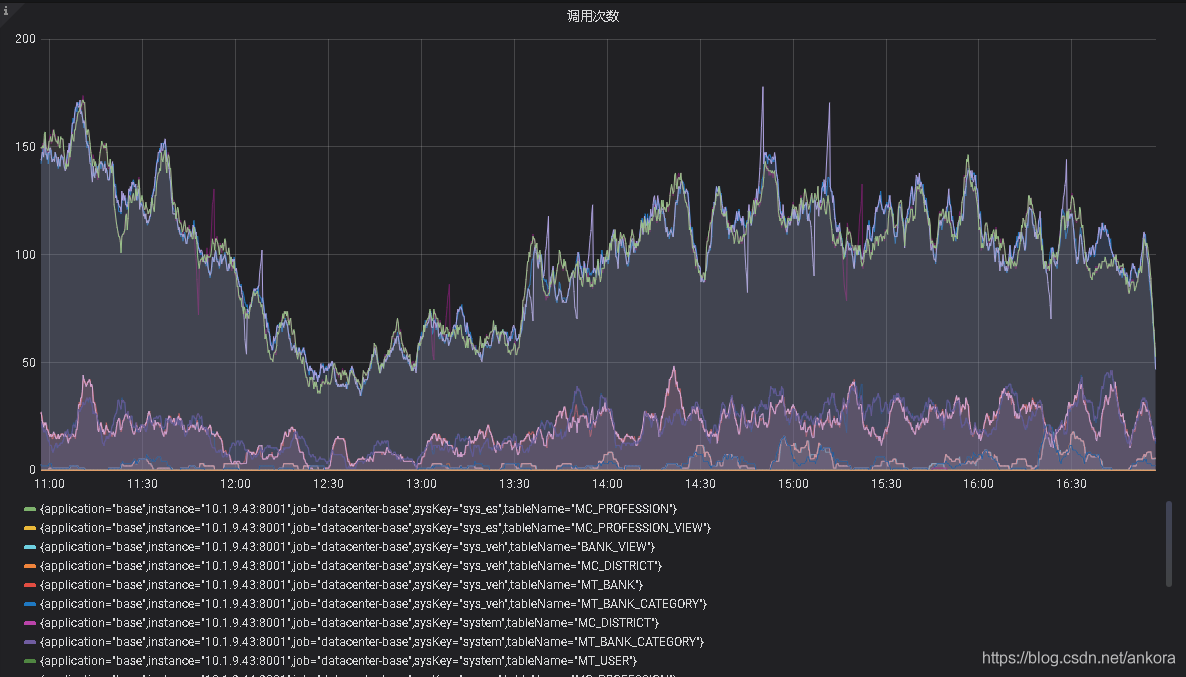Toggle sys_veh BANK_VIEW legend series

pos(347,547)
